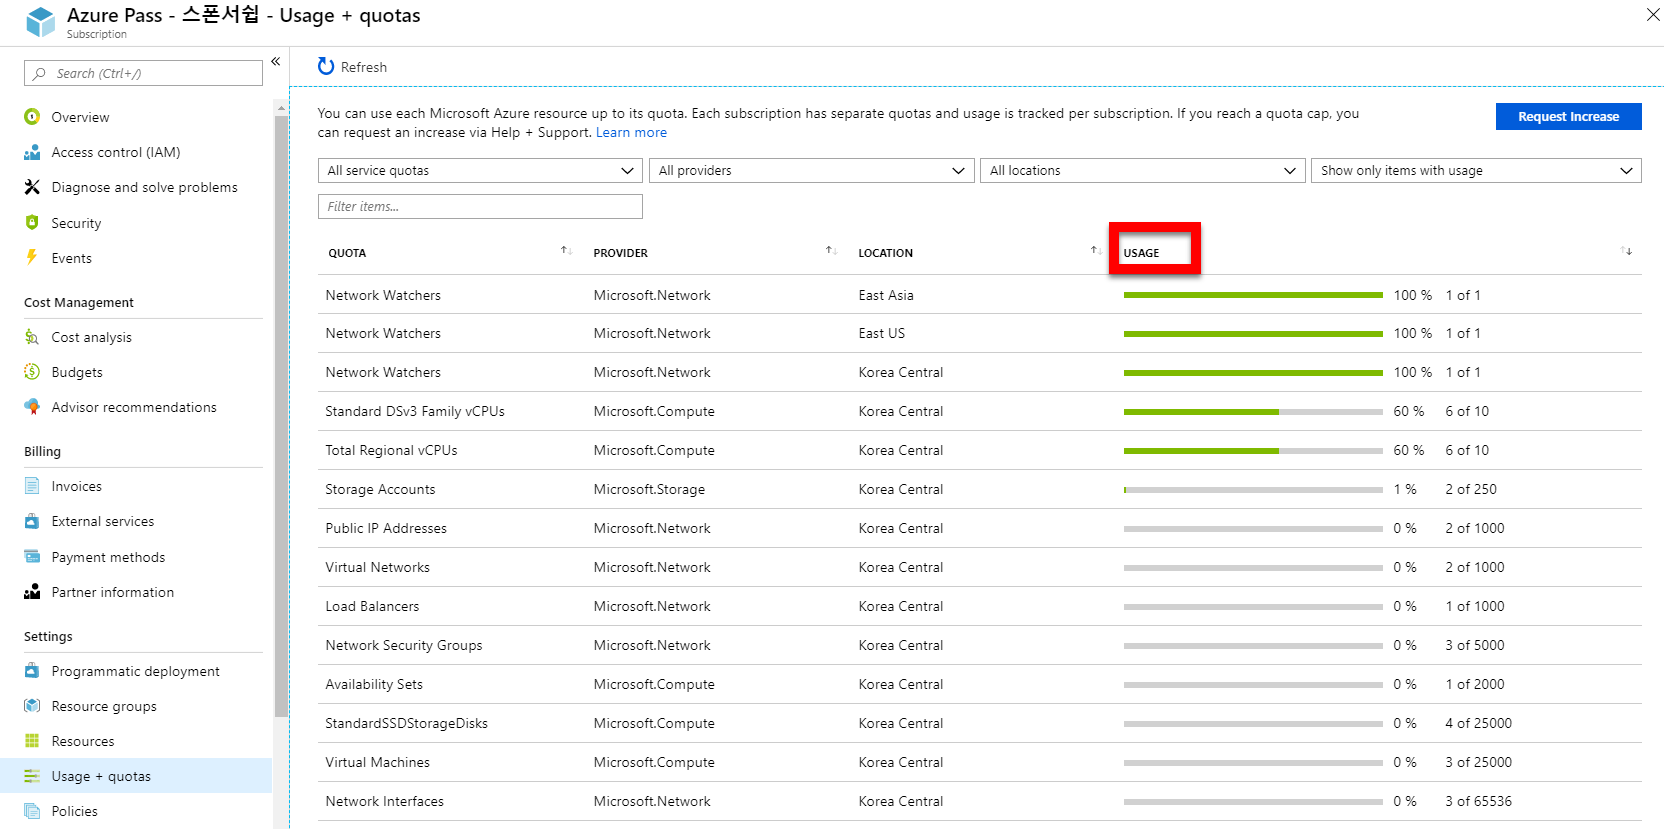Click Virtual Machines quota name
The height and width of the screenshot is (829, 1664).
point(377,762)
